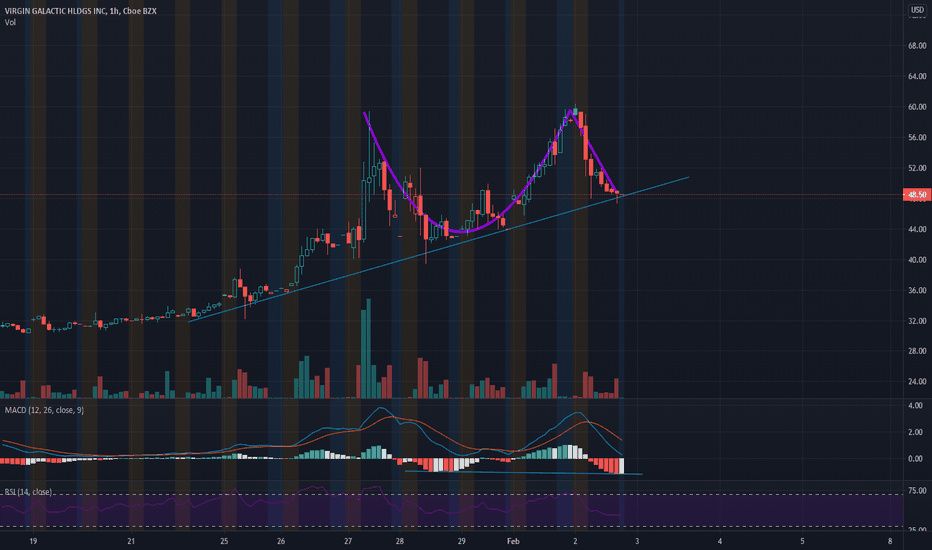932x550 pixels.
Task: Click the 24.00 price axis label
Action: point(917,382)
